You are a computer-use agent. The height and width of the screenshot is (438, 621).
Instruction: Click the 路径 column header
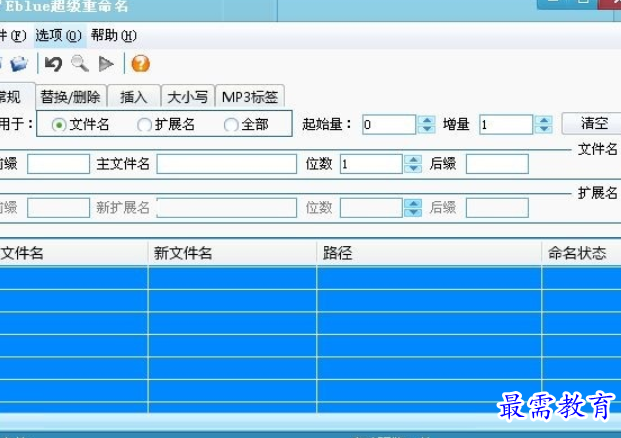[429, 253]
